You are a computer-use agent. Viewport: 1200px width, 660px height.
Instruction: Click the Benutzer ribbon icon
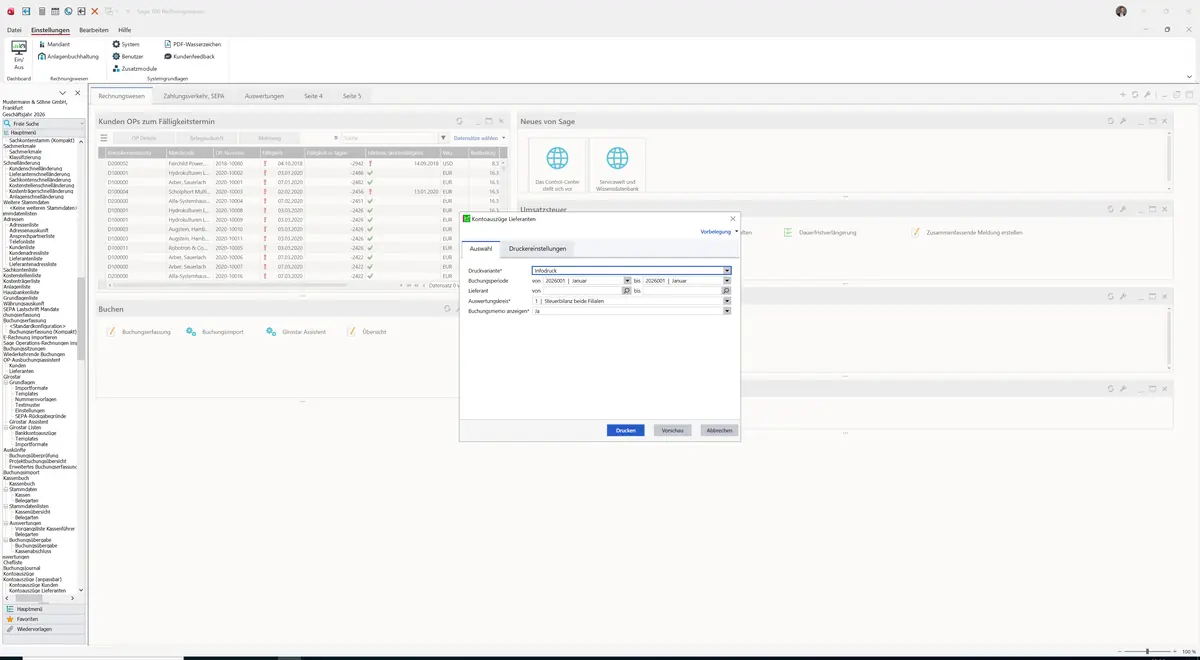(x=116, y=57)
